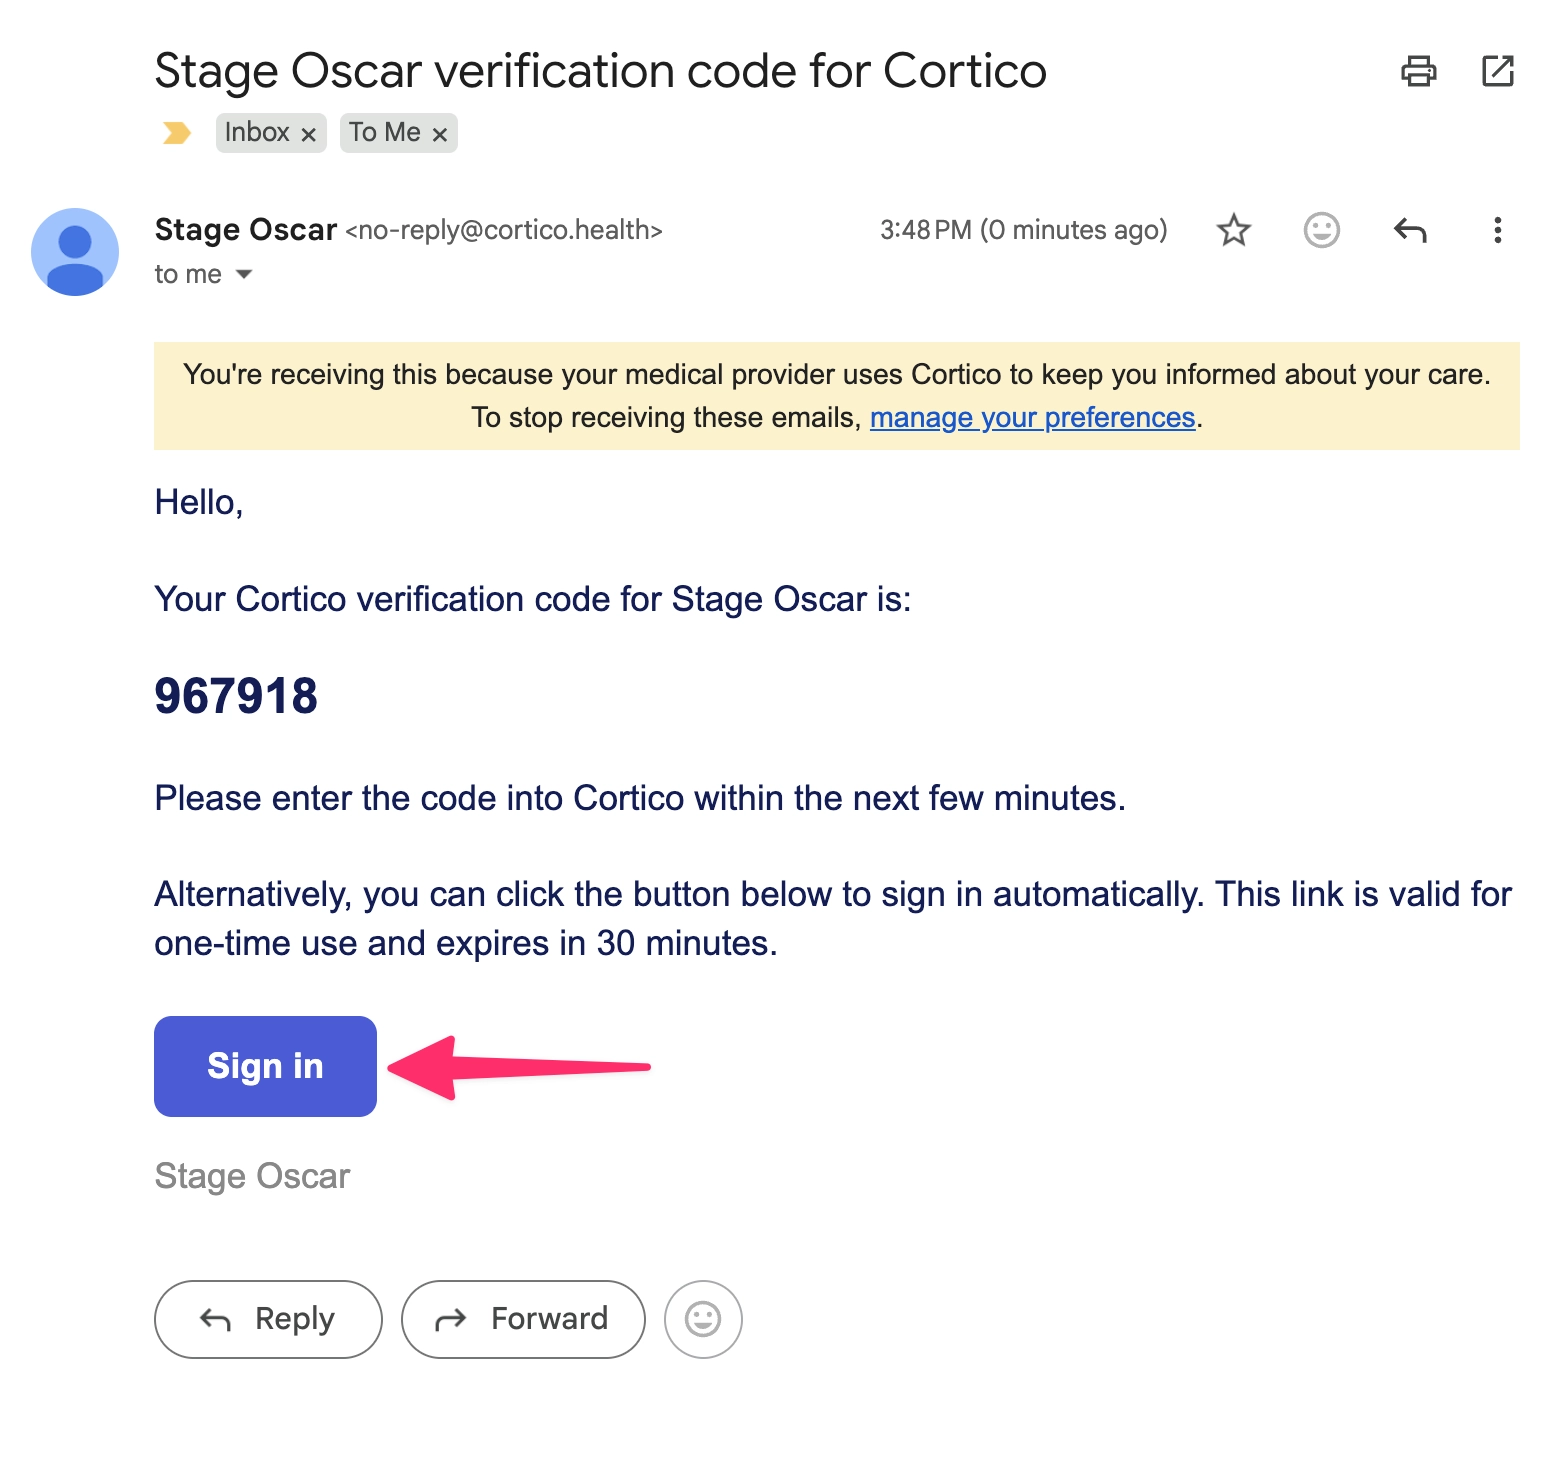Expand the 'to me' recipient details
The width and height of the screenshot is (1554, 1484).
[x=244, y=275]
